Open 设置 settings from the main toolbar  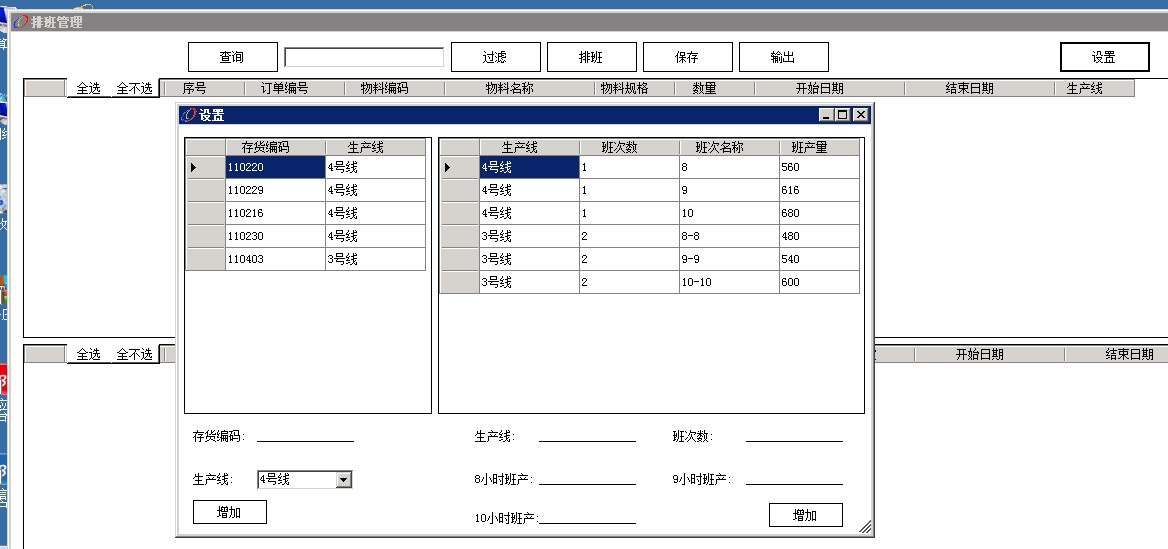pyautogui.click(x=1104, y=57)
